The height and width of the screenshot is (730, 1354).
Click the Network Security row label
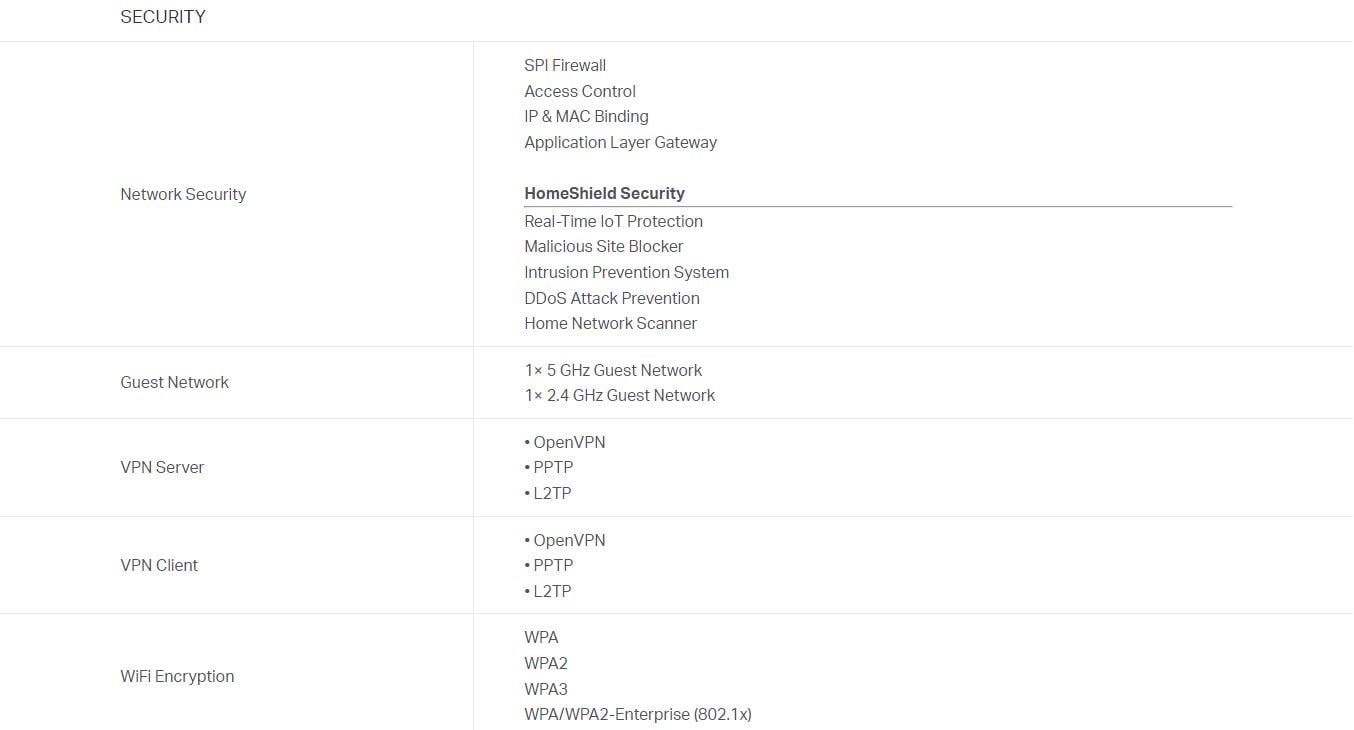click(x=183, y=194)
